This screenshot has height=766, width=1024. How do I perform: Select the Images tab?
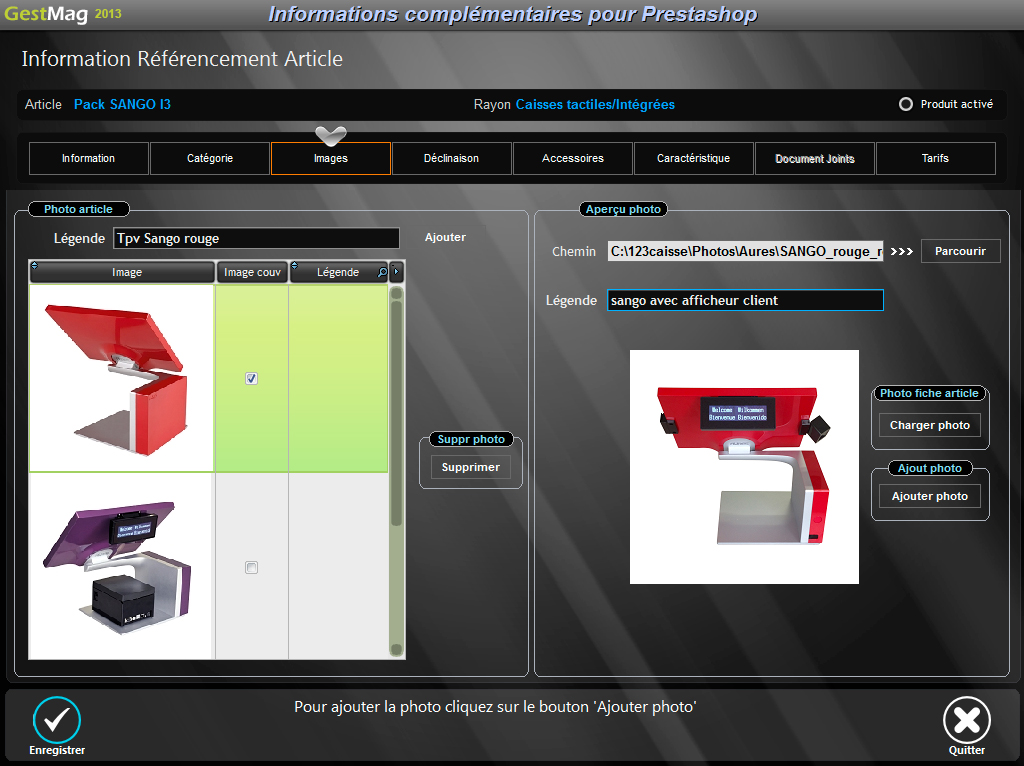[x=330, y=158]
